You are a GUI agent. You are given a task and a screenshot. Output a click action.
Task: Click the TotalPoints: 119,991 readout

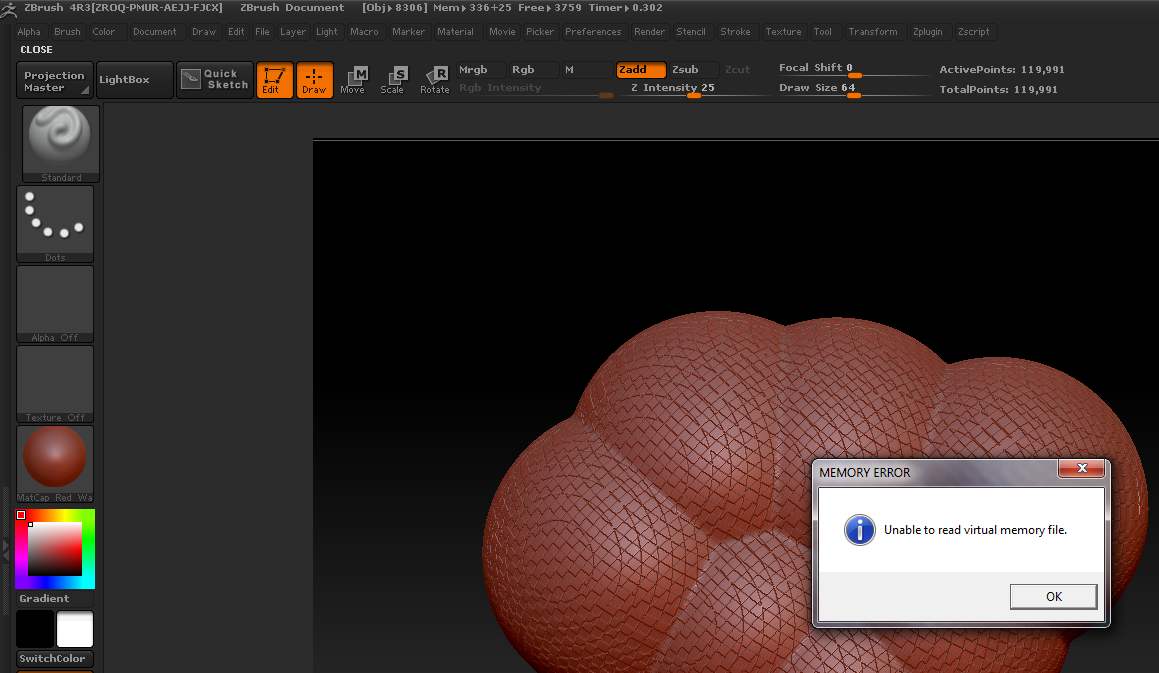pos(999,89)
